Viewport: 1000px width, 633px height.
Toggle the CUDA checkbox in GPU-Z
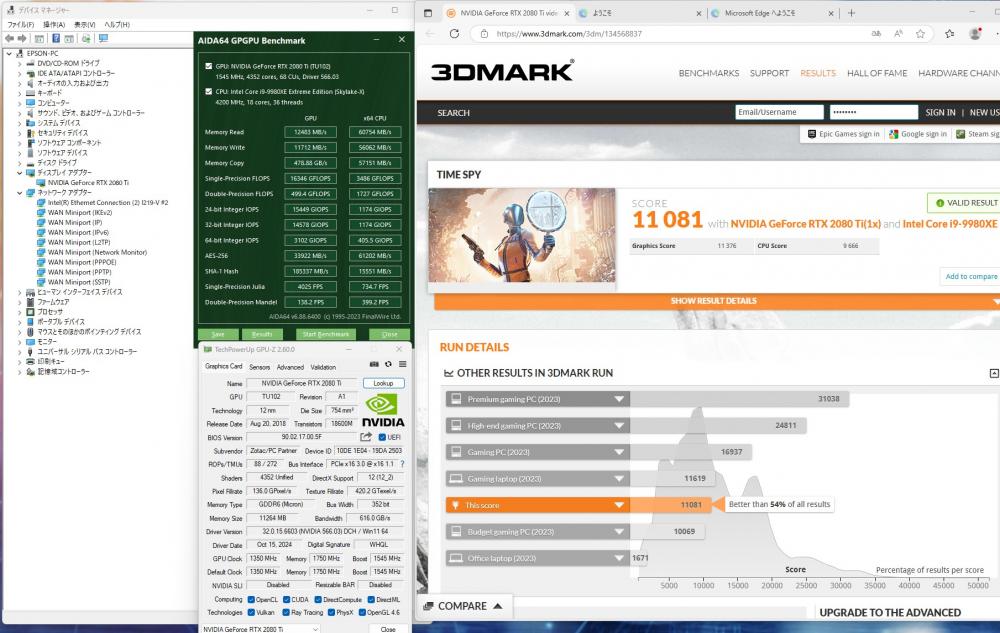point(287,600)
